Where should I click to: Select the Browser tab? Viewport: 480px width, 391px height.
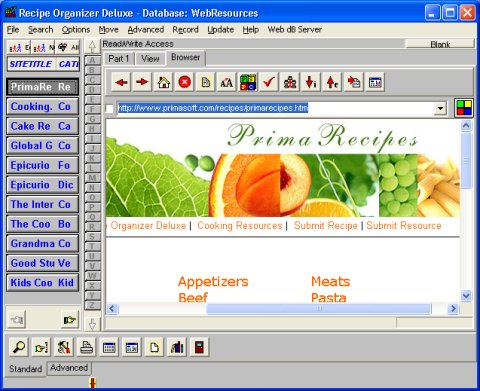pos(185,58)
